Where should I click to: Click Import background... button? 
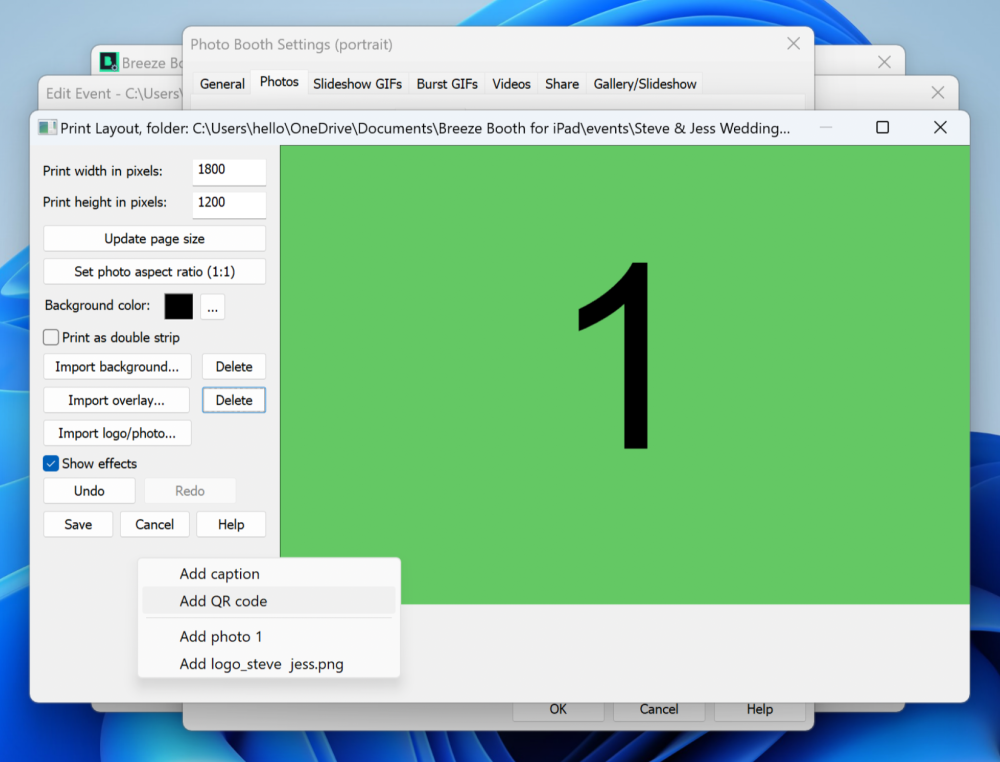[117, 367]
